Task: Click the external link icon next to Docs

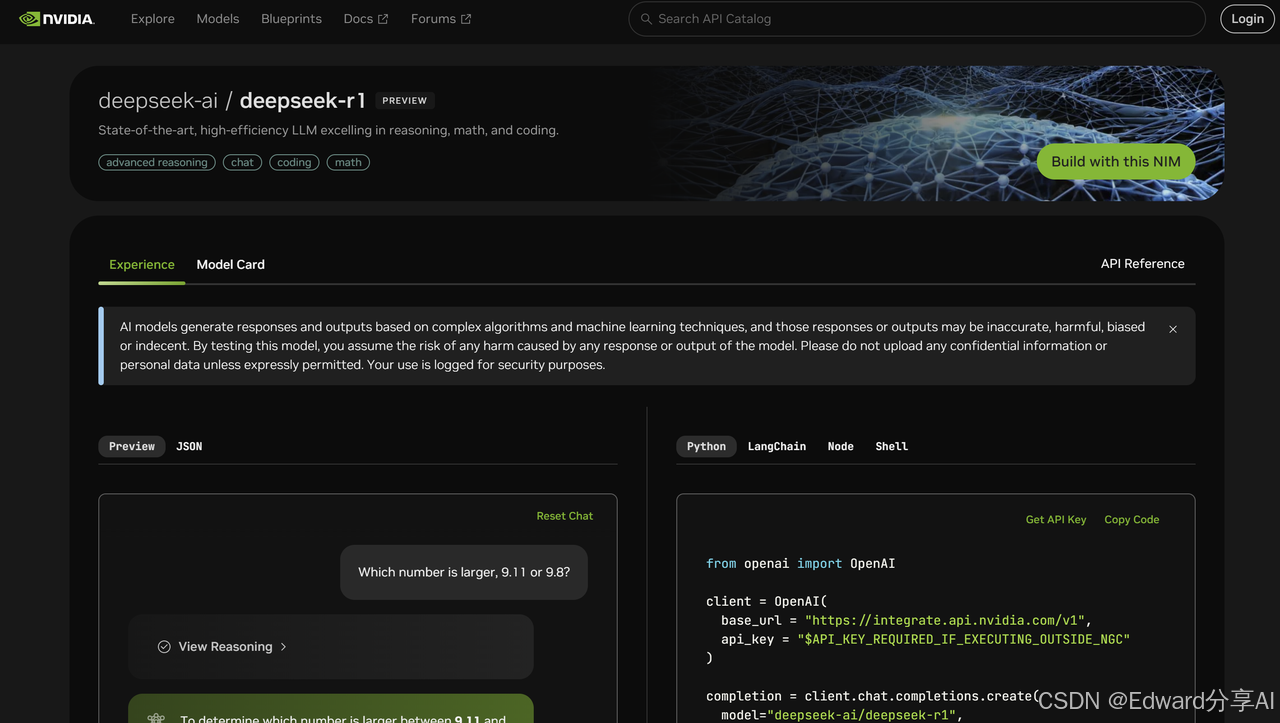Action: point(383,19)
